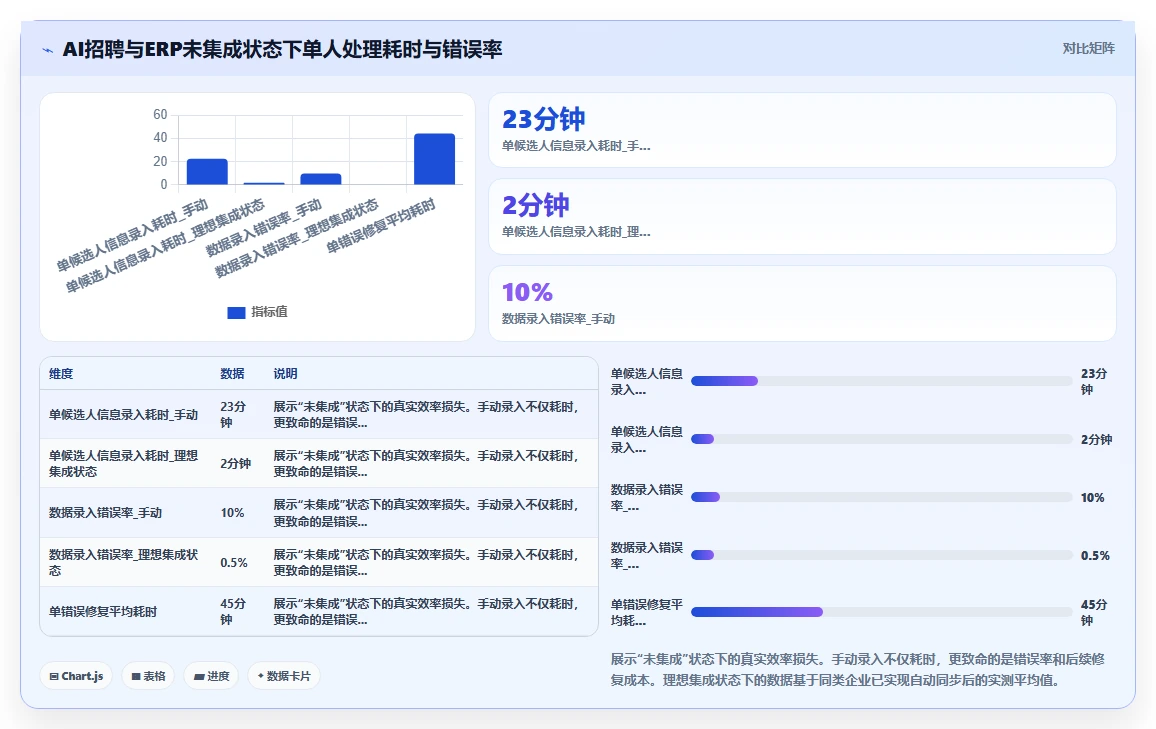Click the 数据录入错误率_手动 bar in the chart
Viewport: 1156px width, 729px height.
[321, 178]
